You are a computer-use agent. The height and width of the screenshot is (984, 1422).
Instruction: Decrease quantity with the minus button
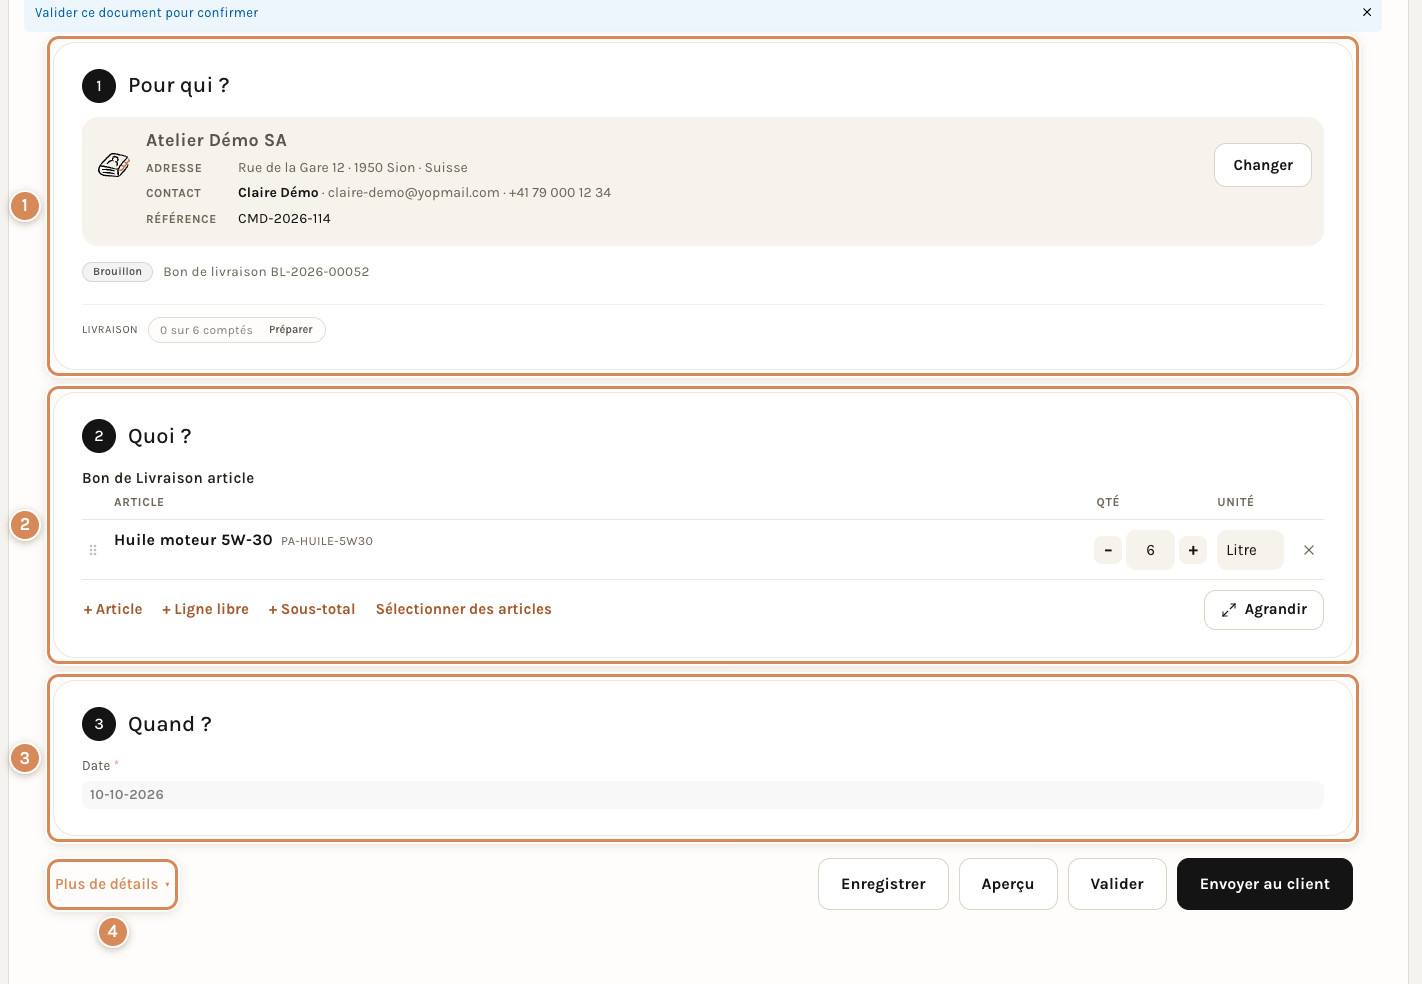pos(1108,550)
